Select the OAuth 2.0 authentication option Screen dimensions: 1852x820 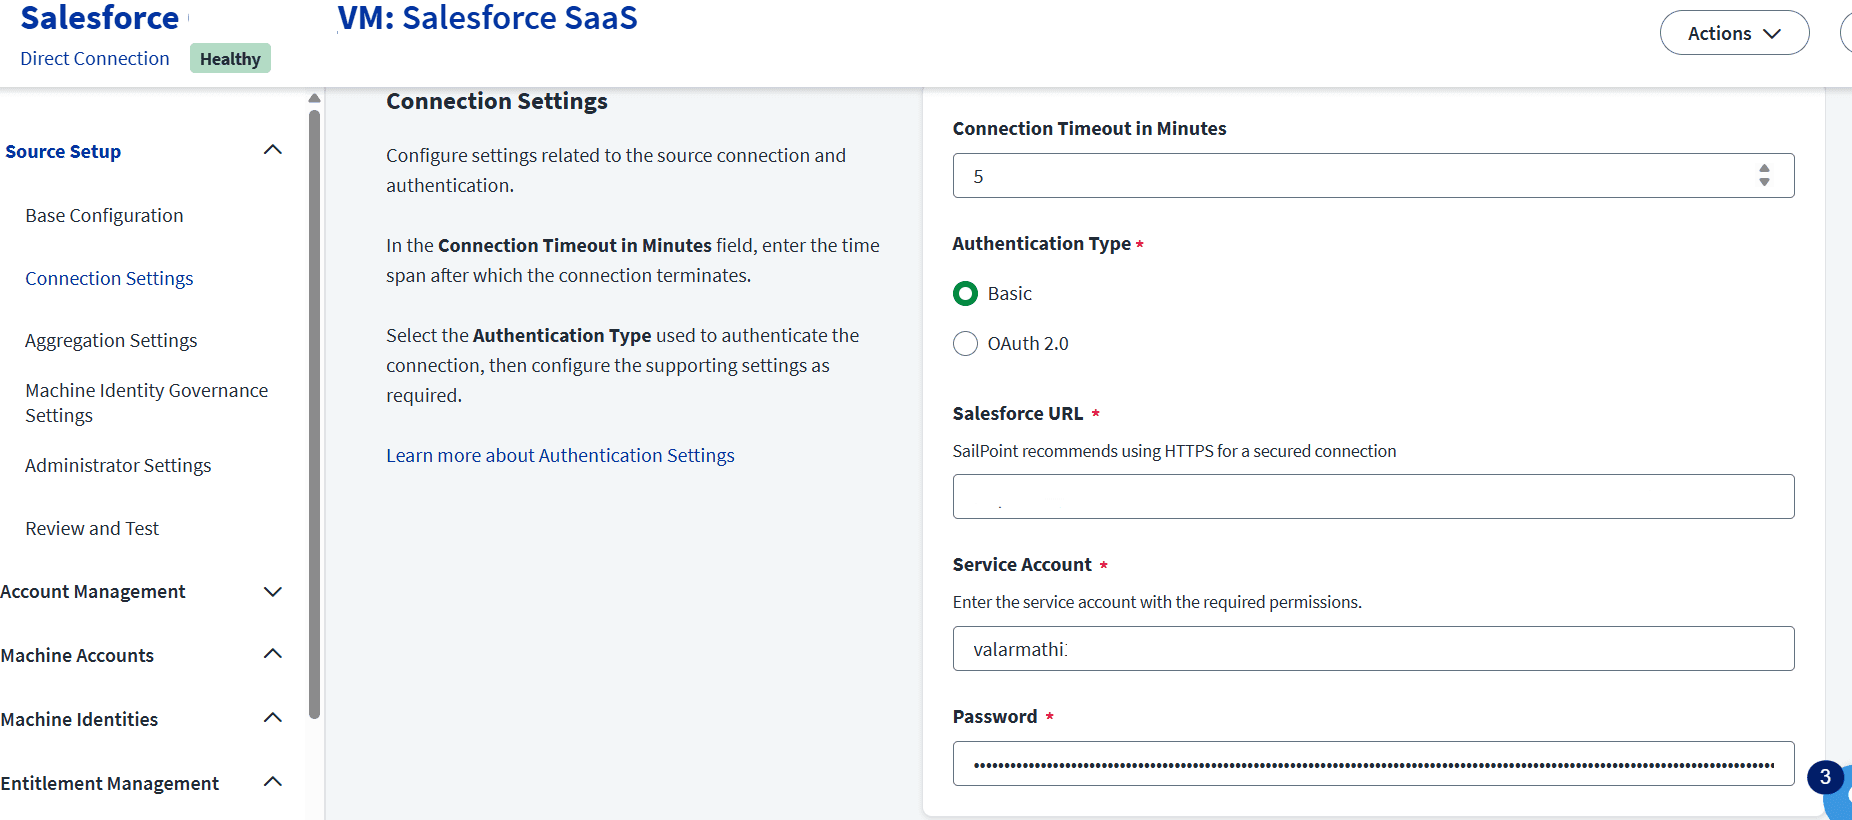tap(965, 343)
